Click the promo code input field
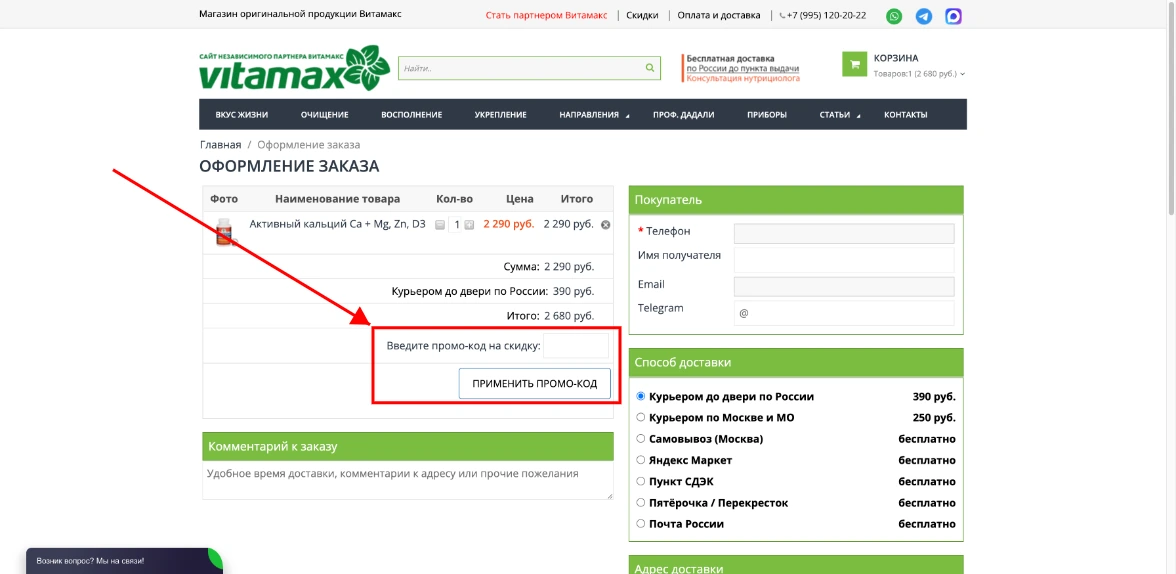 [575, 346]
